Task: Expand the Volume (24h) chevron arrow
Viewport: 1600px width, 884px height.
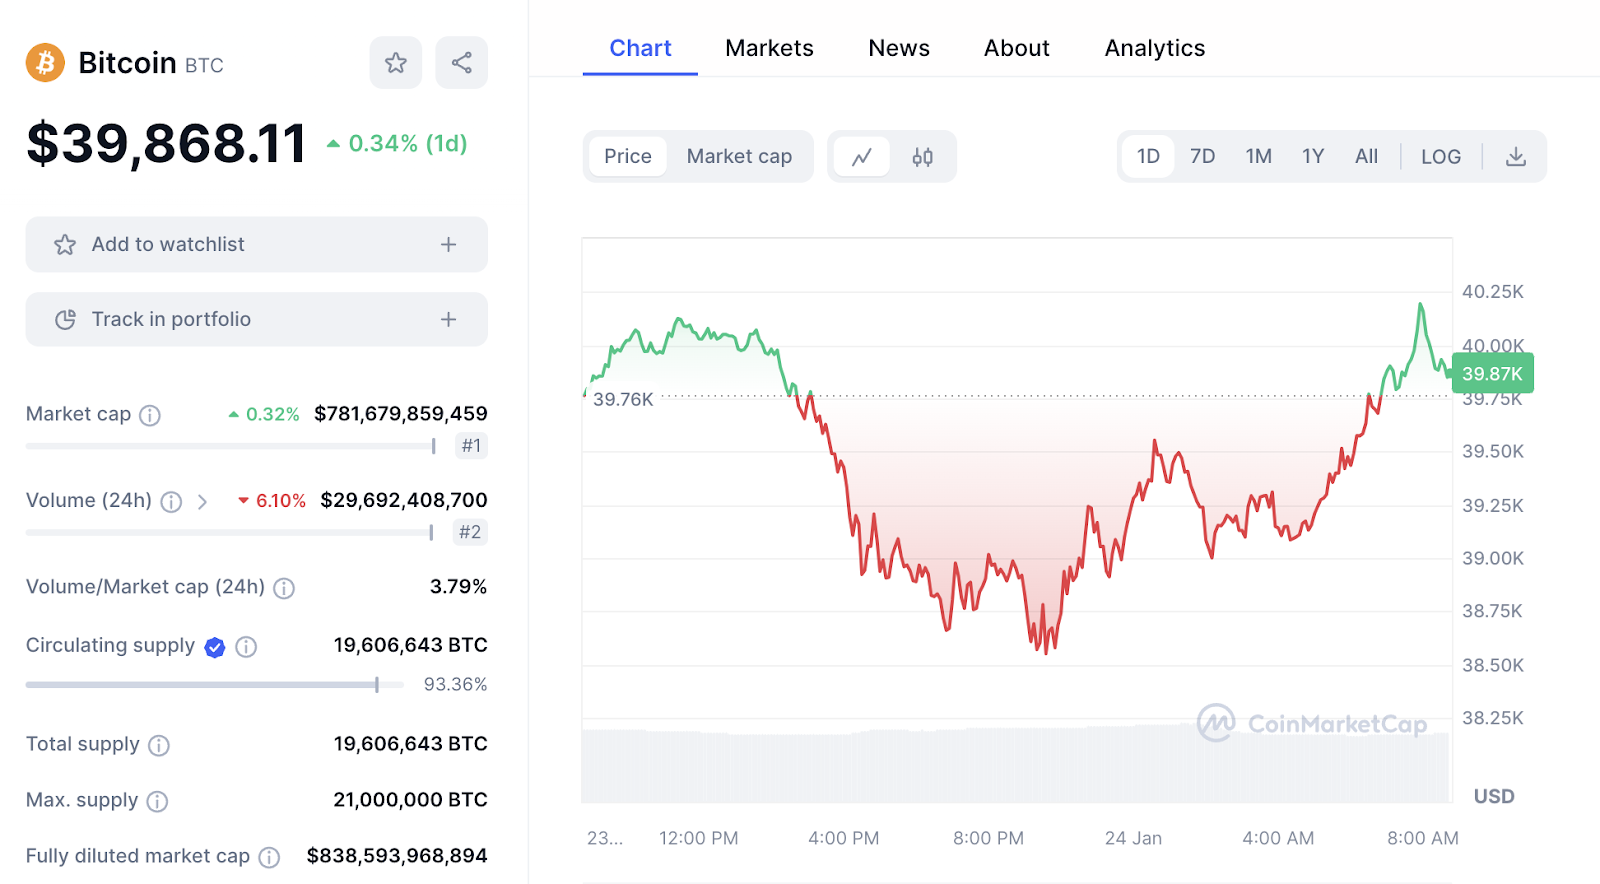Action: point(202,502)
